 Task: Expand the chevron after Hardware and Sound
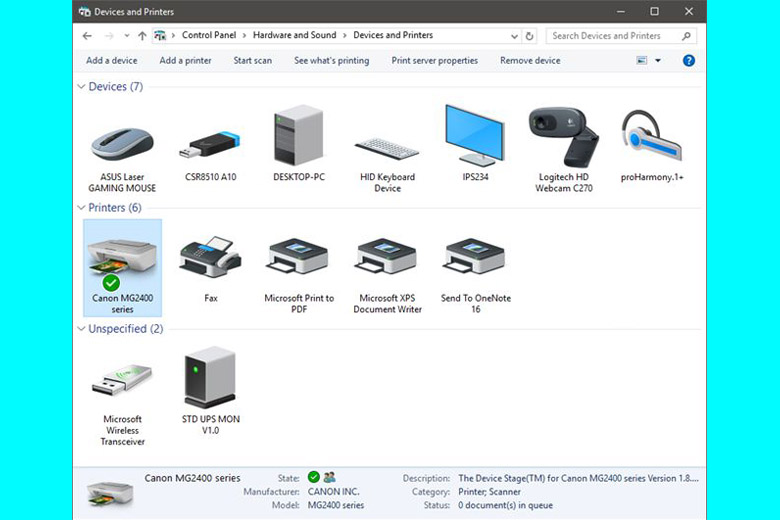[x=345, y=35]
